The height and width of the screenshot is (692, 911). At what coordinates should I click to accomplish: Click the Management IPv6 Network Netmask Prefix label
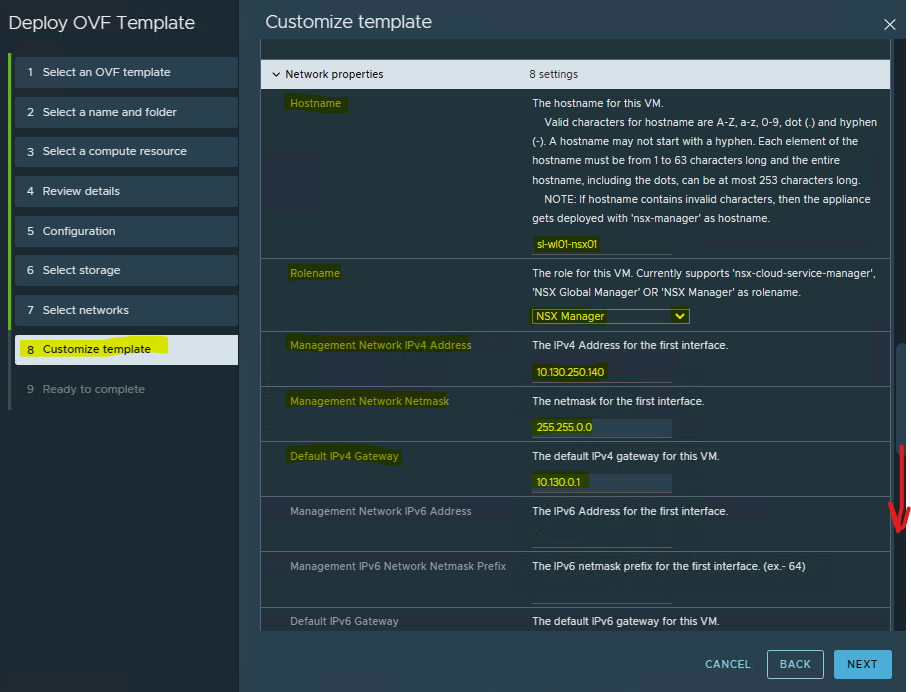coord(398,566)
